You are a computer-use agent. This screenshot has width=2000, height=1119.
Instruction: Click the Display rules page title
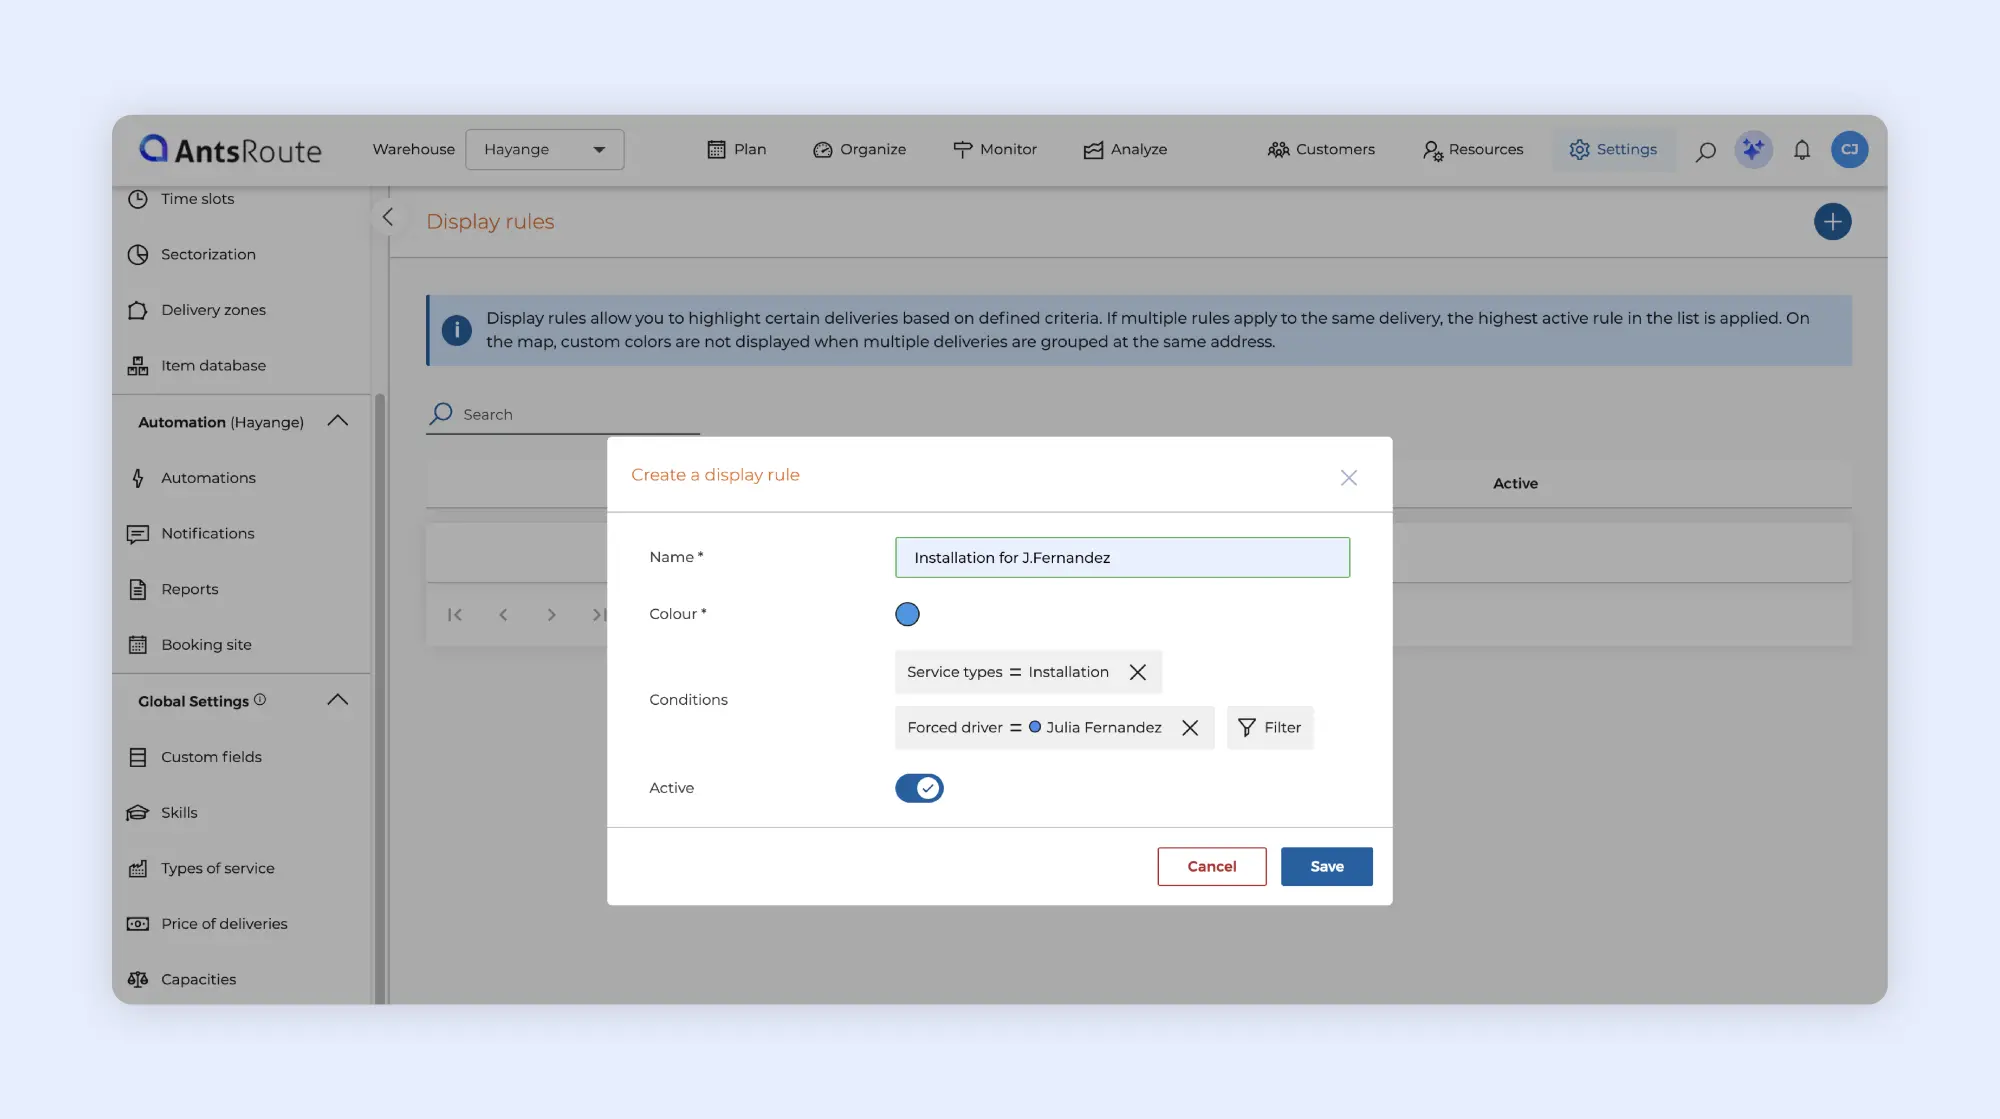point(490,222)
